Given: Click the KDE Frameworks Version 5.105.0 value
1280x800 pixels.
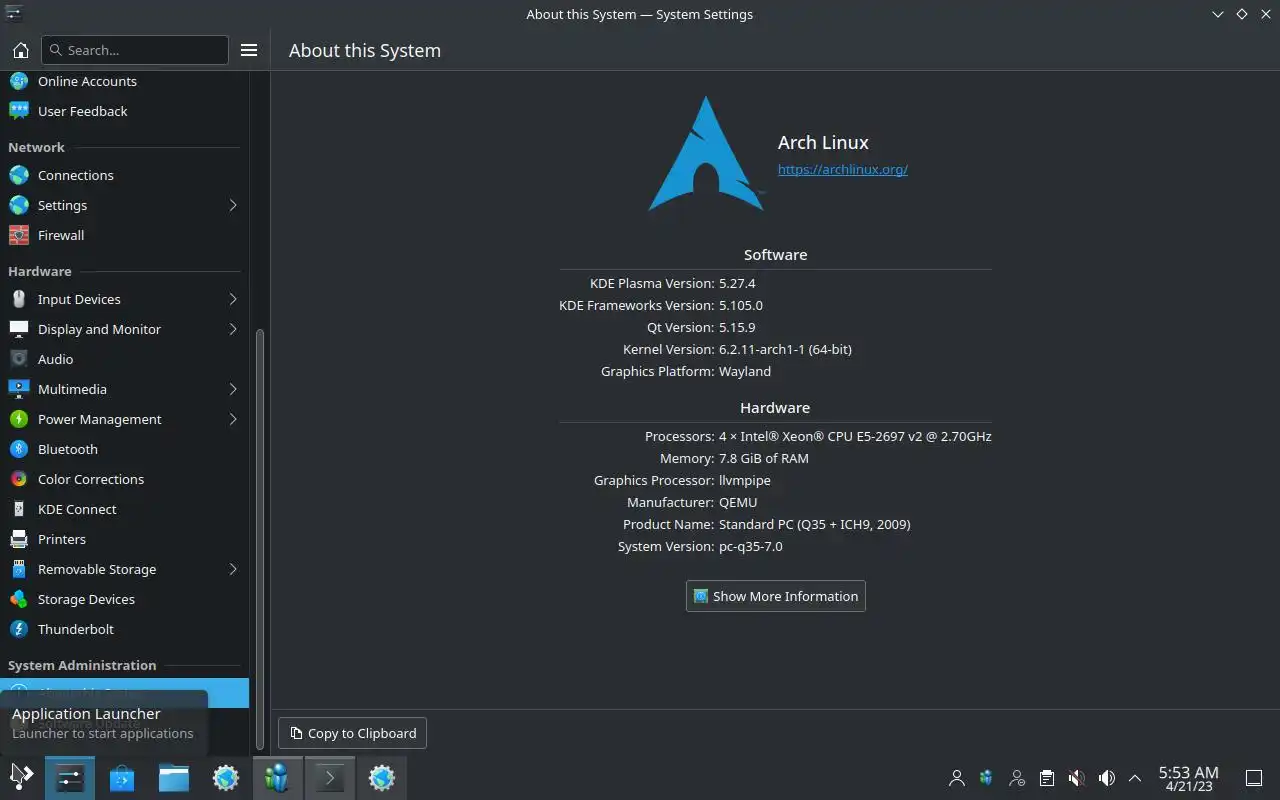Looking at the screenshot, I should [741, 305].
